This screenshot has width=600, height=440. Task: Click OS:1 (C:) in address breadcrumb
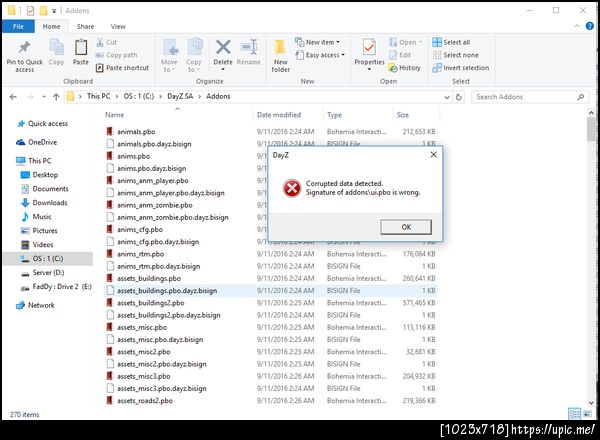tap(139, 96)
